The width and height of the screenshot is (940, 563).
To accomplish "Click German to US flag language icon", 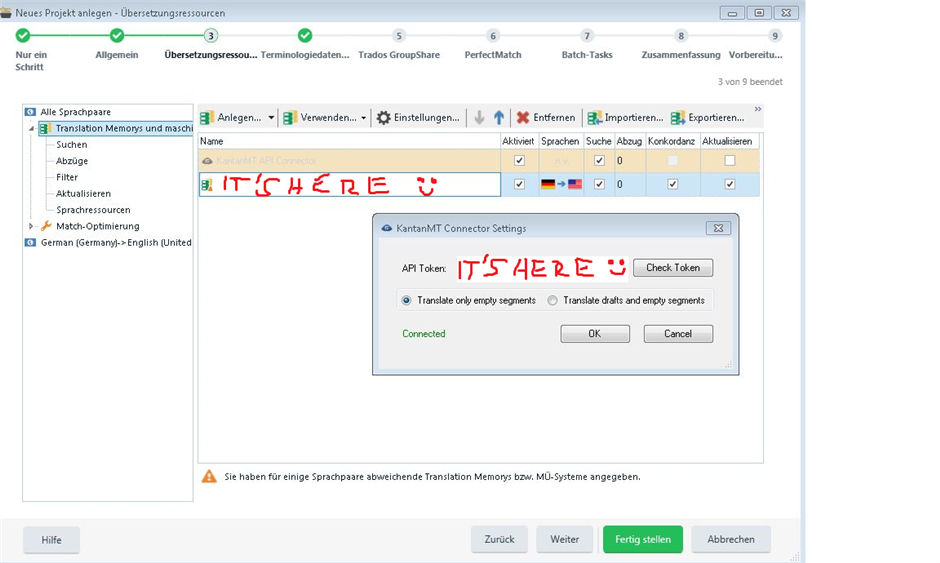I will [561, 184].
